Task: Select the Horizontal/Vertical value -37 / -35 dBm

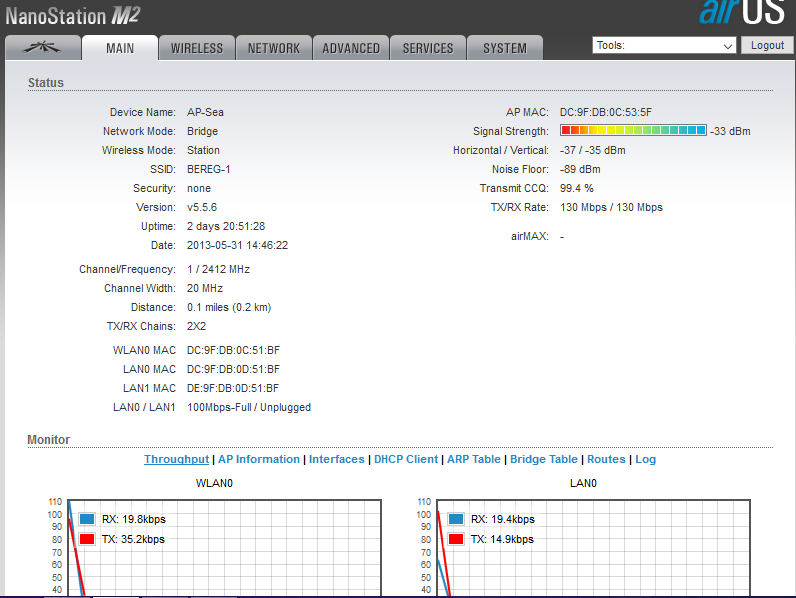Action: pos(592,150)
